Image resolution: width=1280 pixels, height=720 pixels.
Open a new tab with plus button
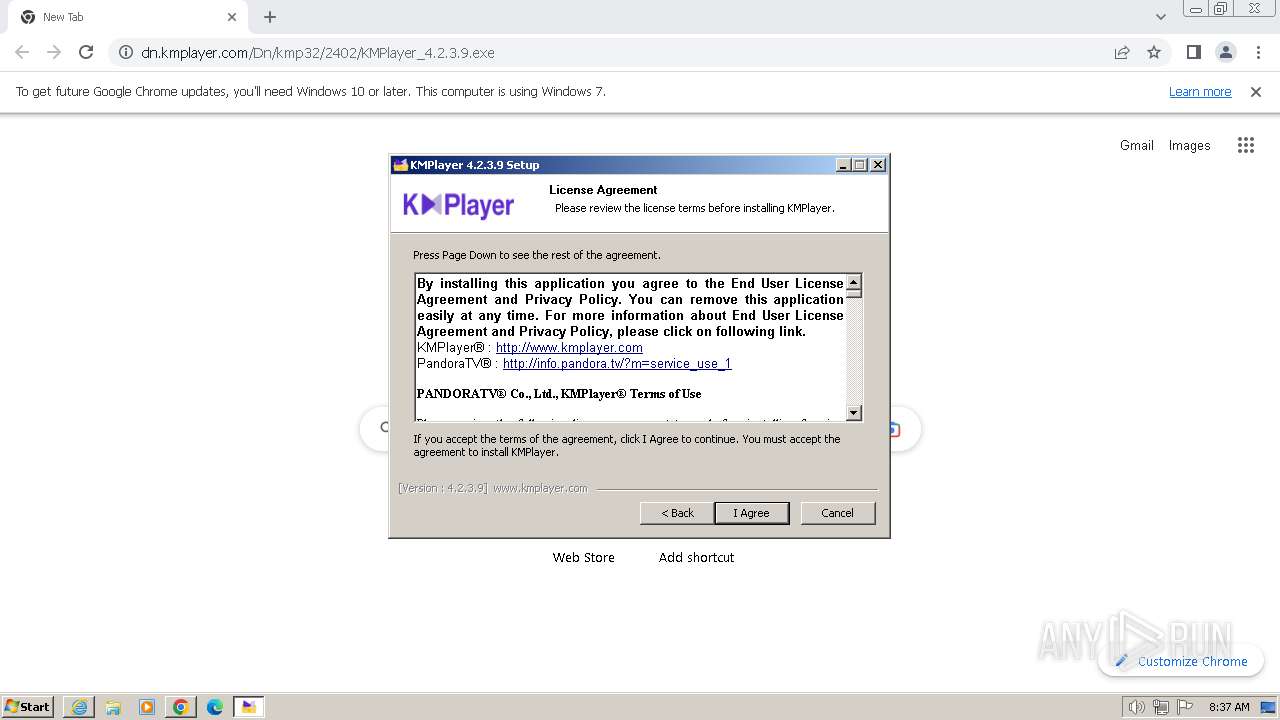tap(270, 17)
